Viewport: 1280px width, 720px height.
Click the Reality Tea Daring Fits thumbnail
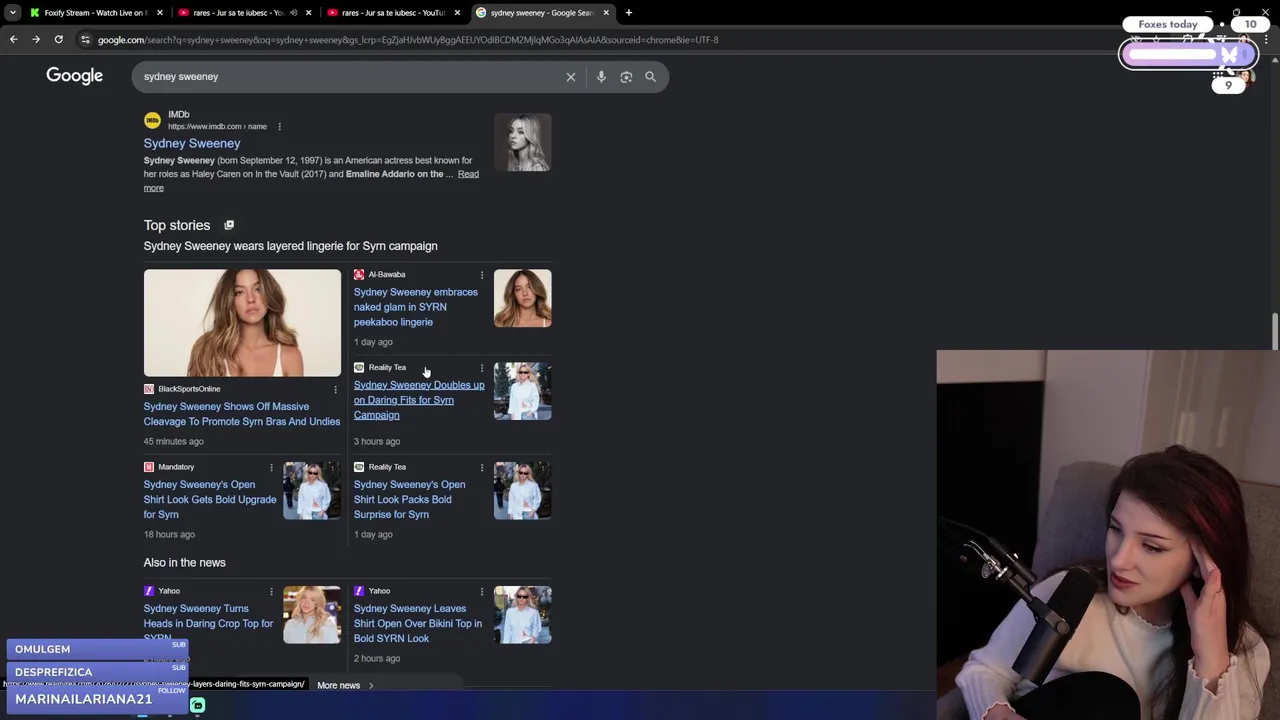click(x=522, y=391)
